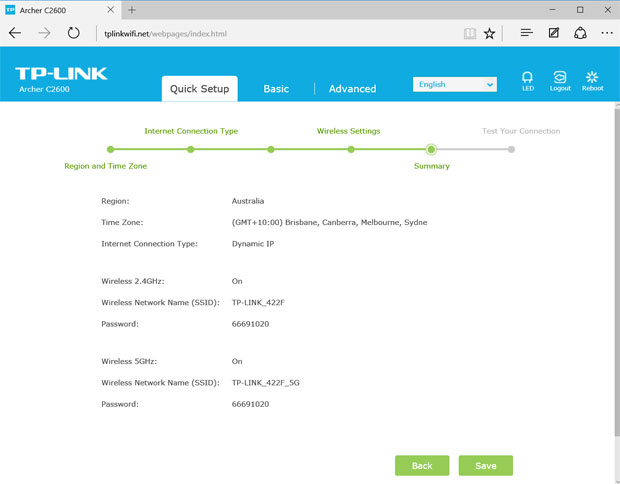The height and width of the screenshot is (484, 620).
Task: Open Reading view book icon
Action: (470, 34)
